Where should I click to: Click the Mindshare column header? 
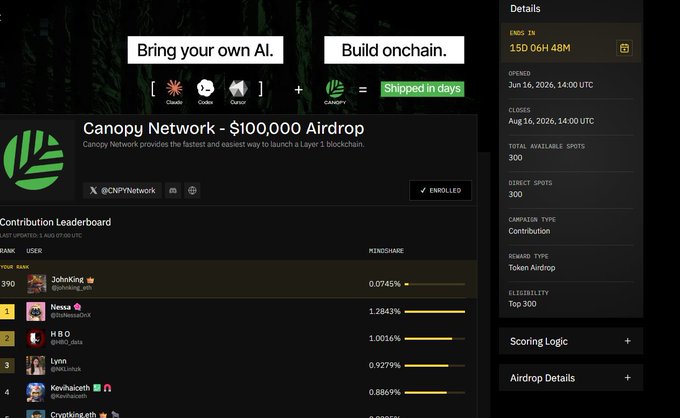coord(386,251)
